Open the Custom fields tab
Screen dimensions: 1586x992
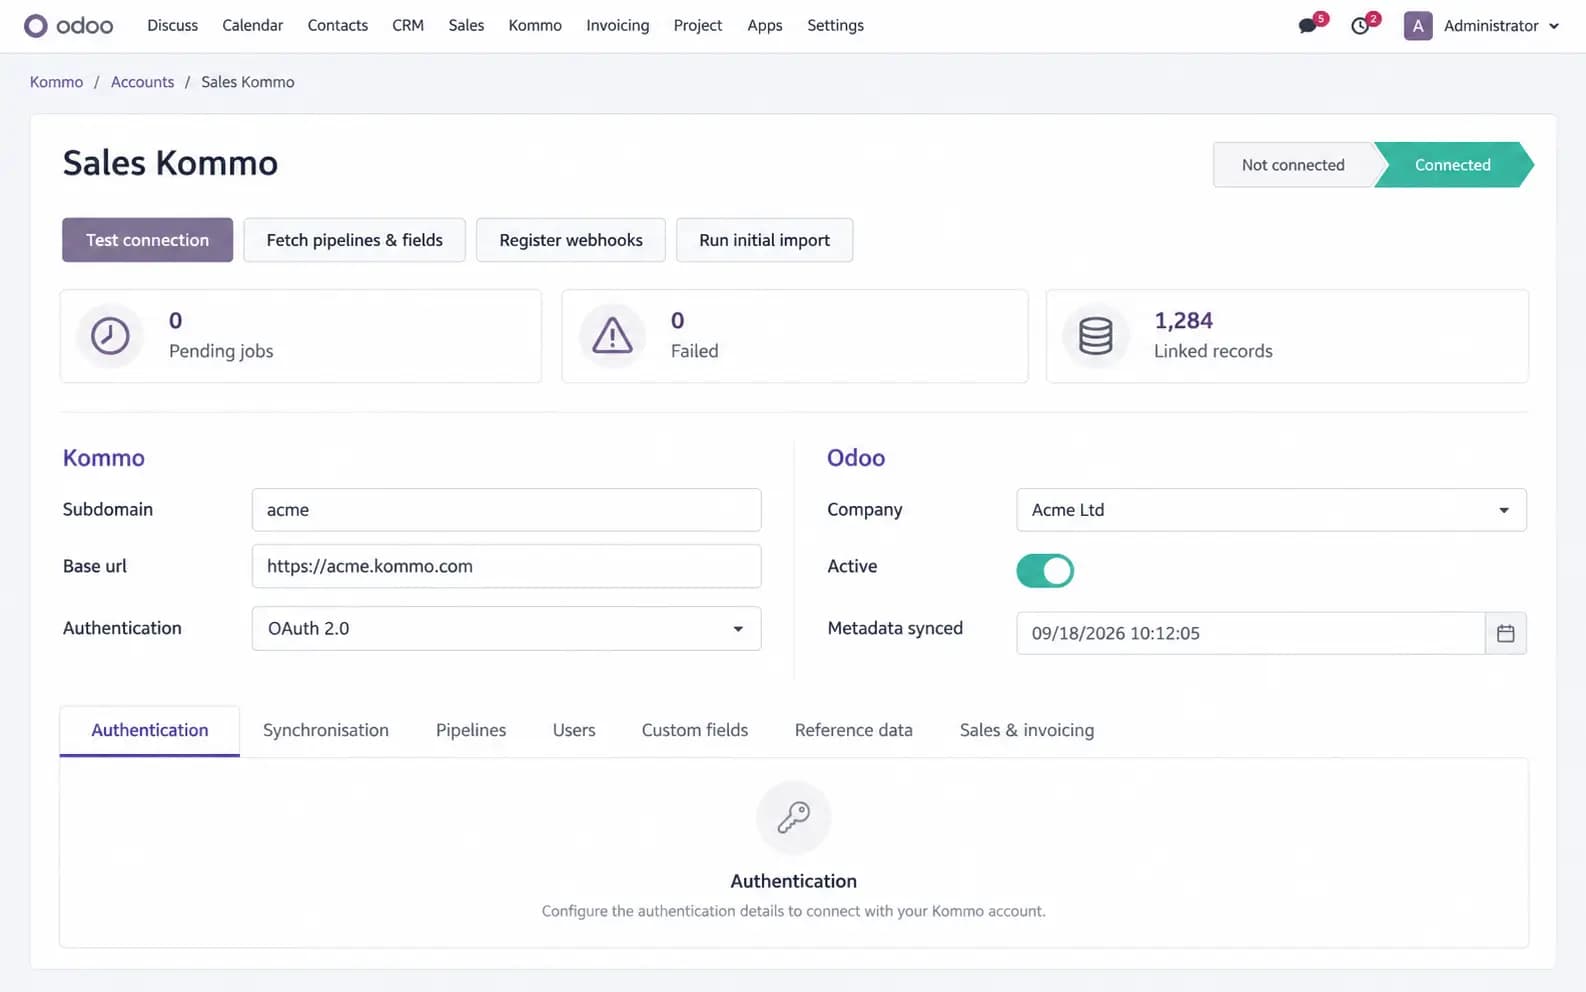[x=695, y=730]
